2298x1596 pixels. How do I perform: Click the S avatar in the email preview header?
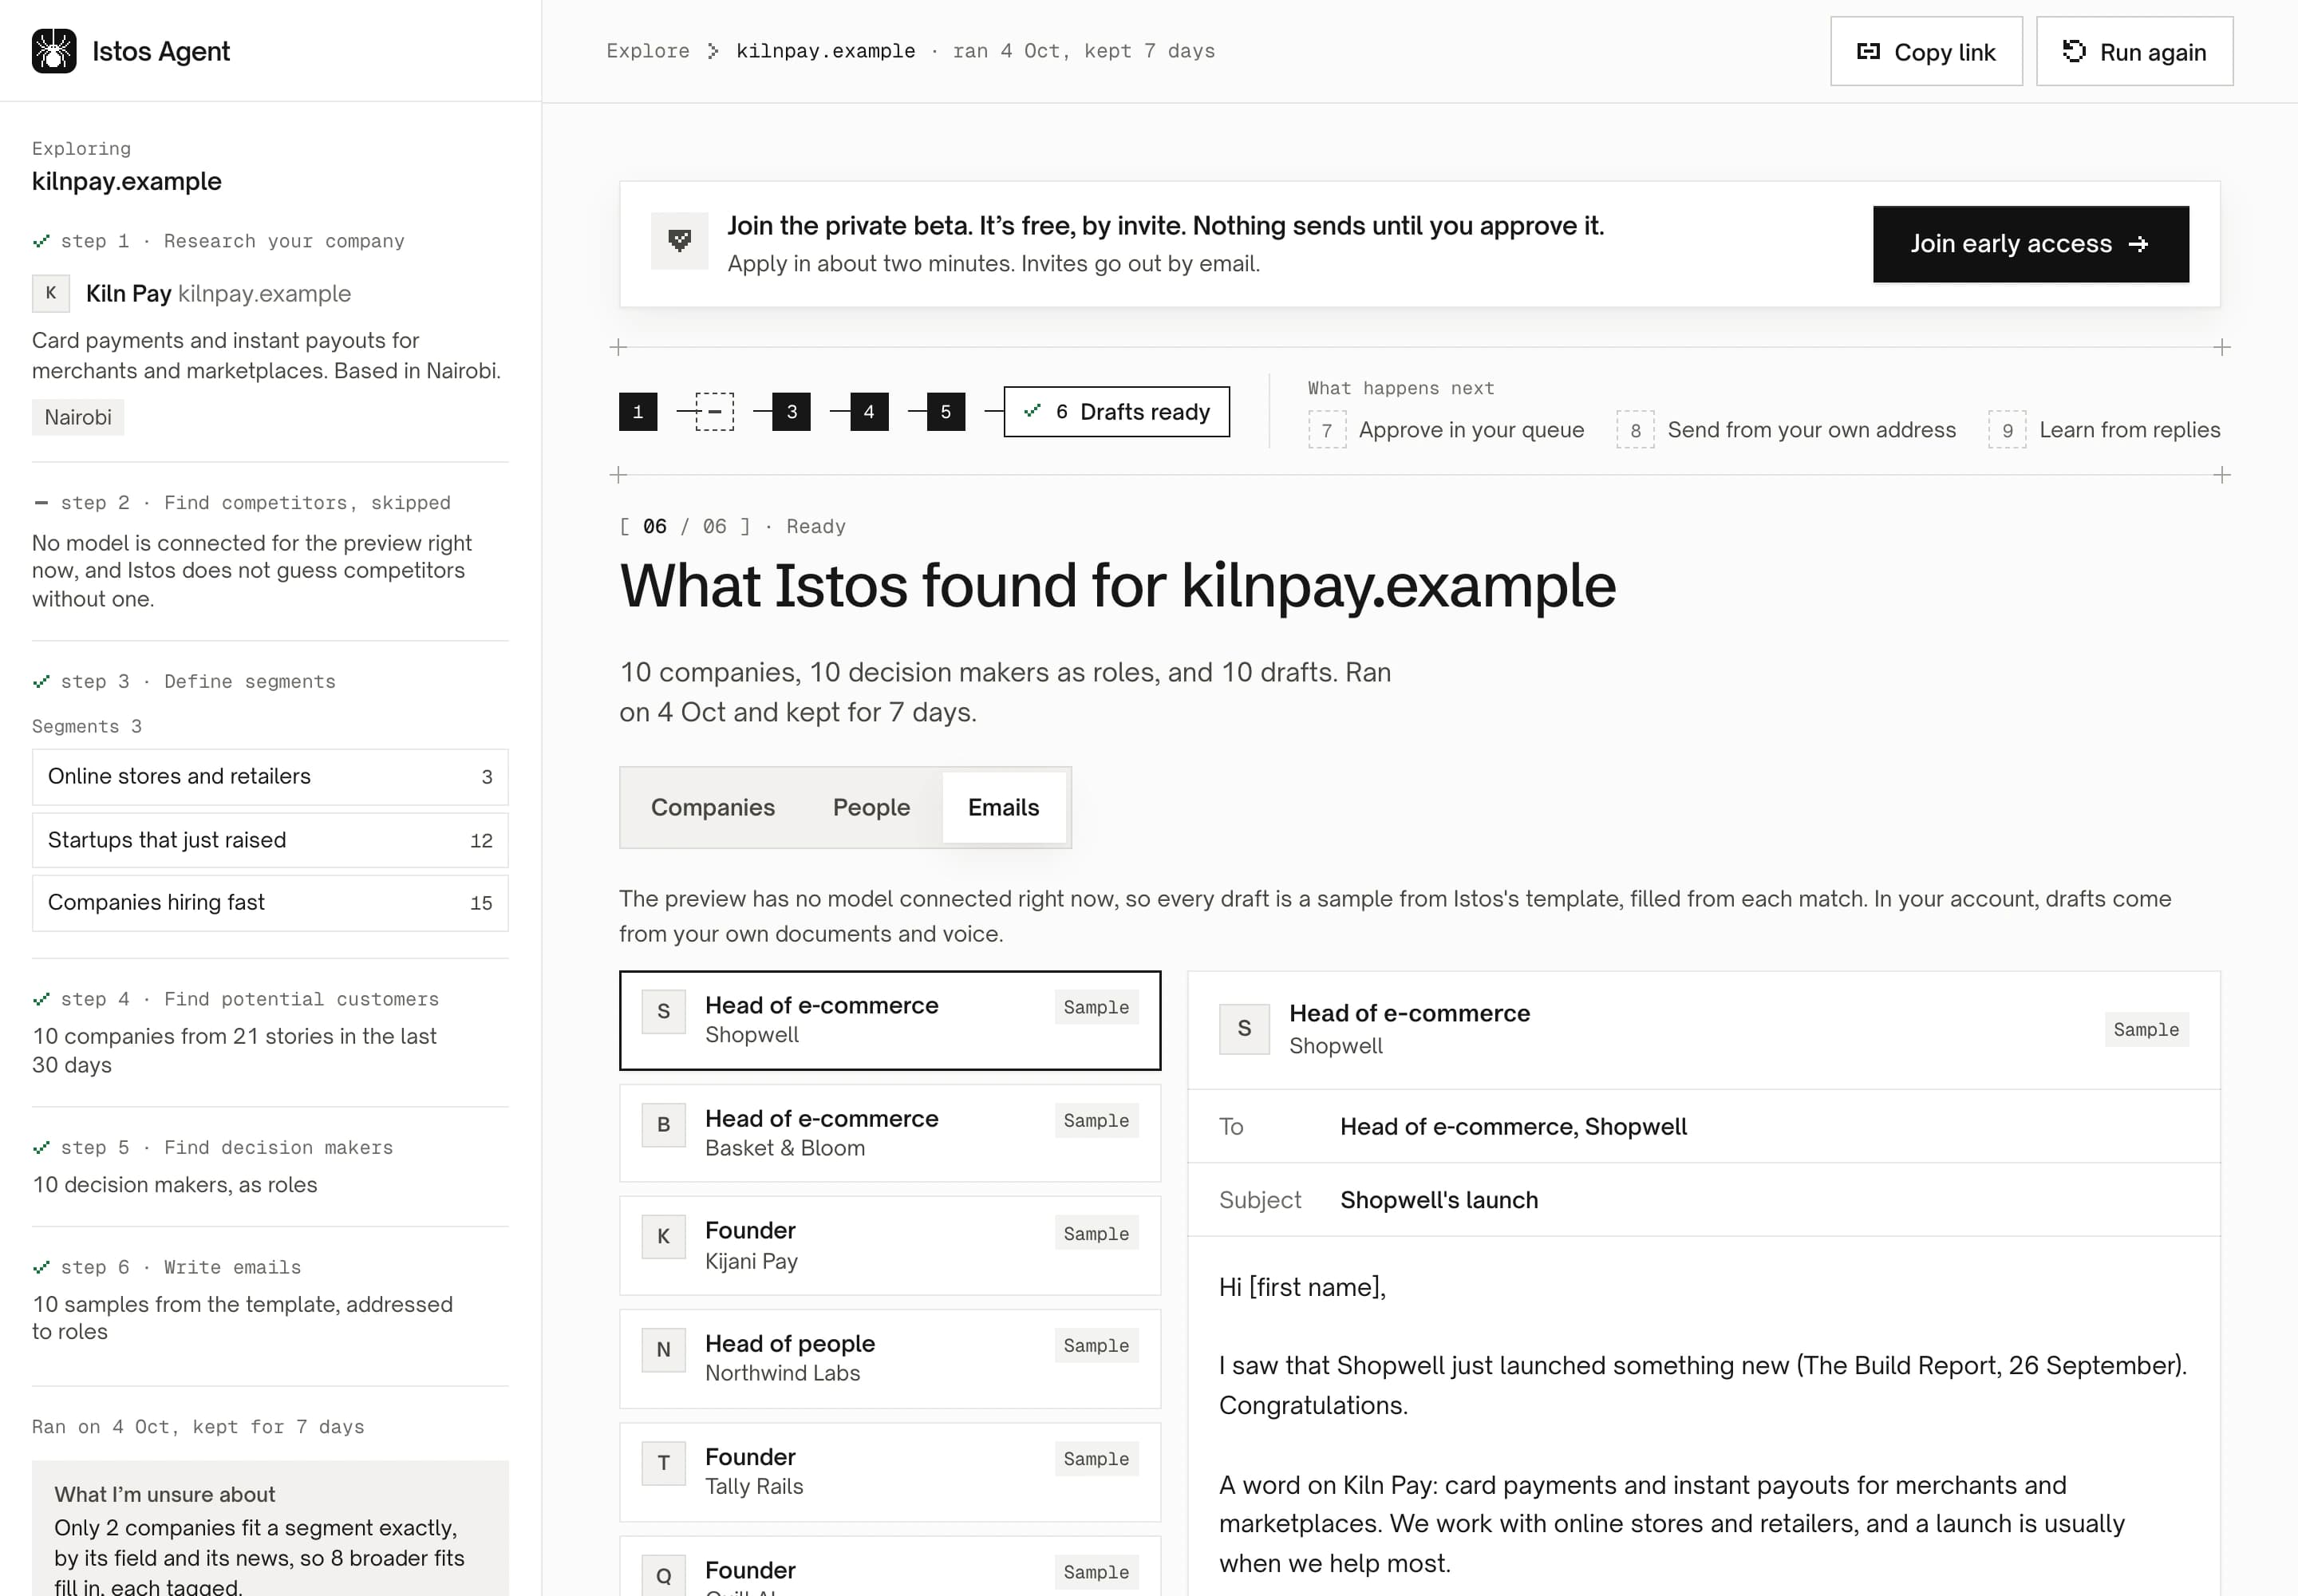click(x=1244, y=1029)
